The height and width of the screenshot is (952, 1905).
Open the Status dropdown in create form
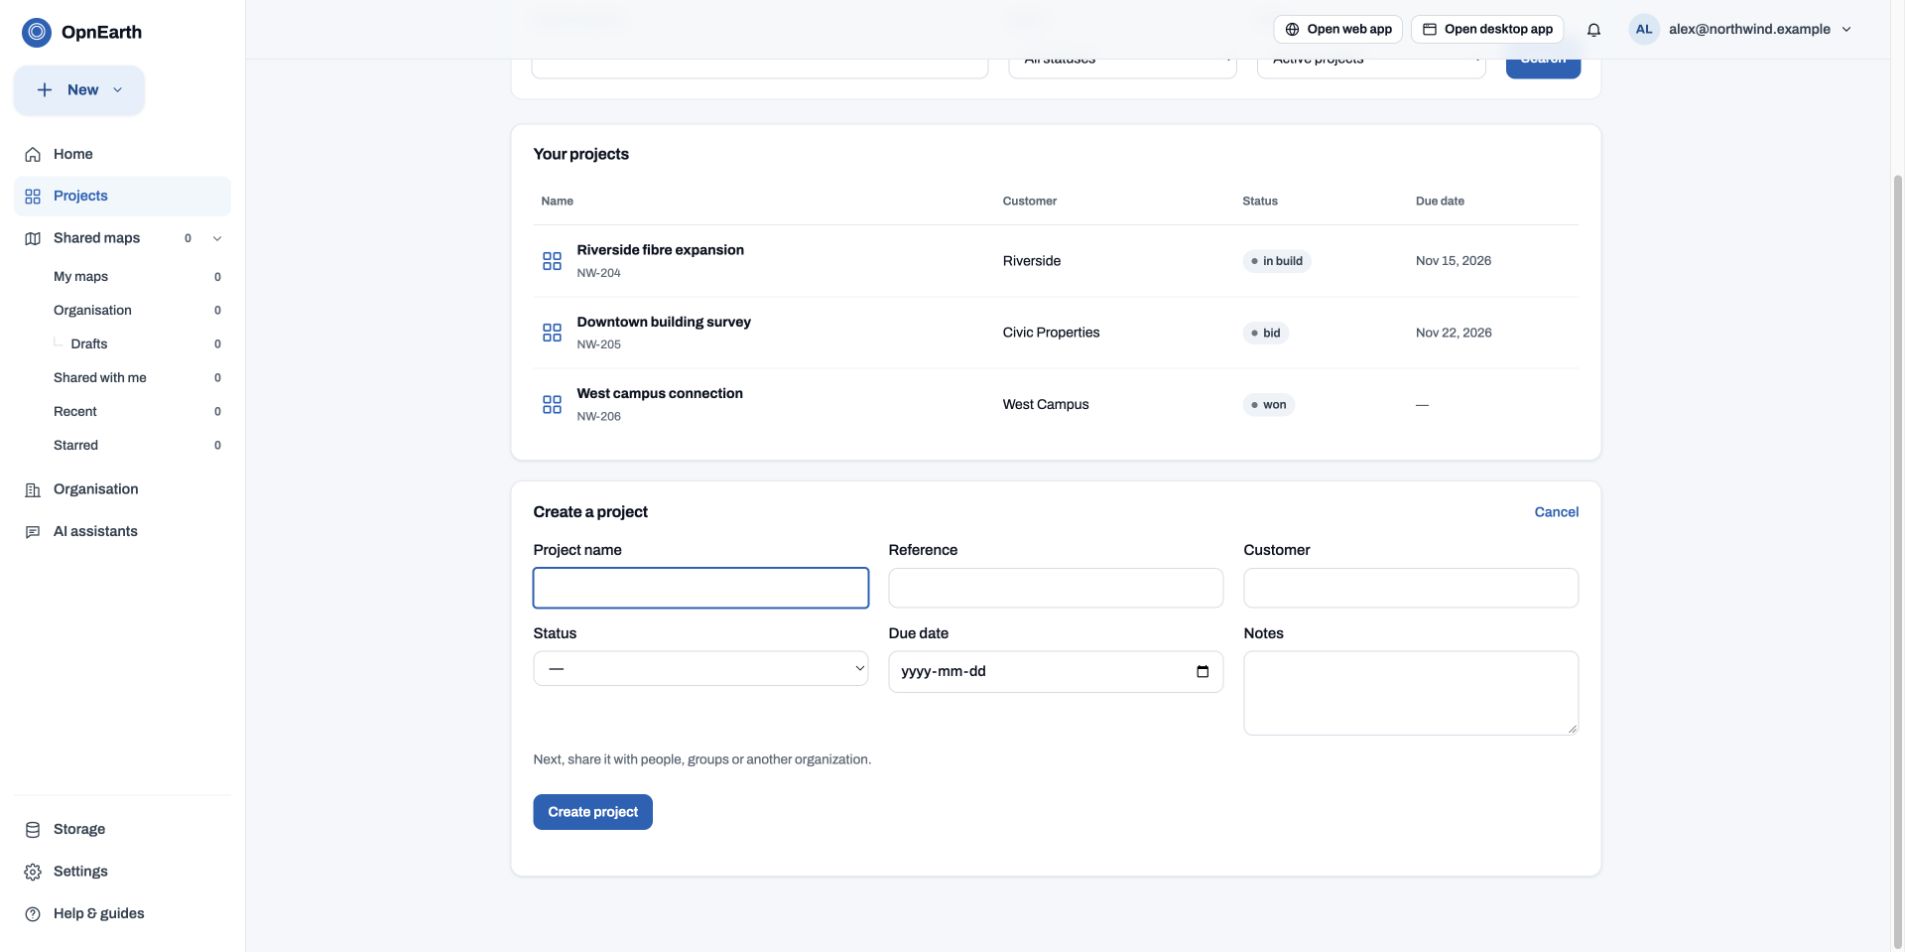(x=700, y=668)
